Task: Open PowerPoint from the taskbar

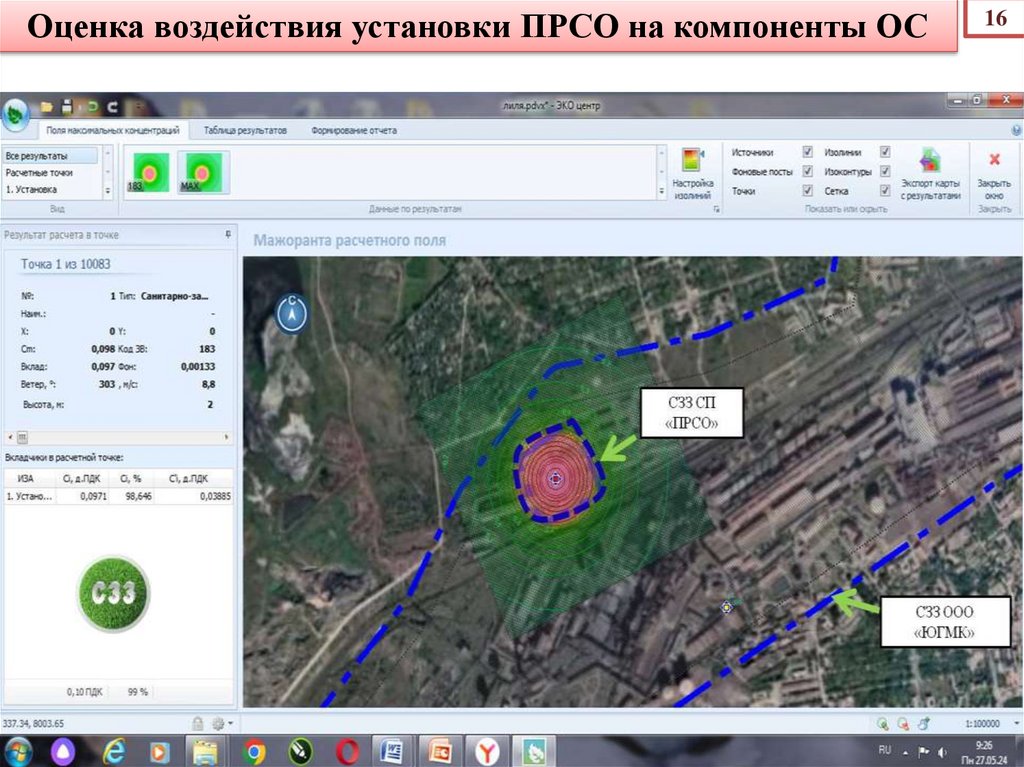Action: (440, 752)
